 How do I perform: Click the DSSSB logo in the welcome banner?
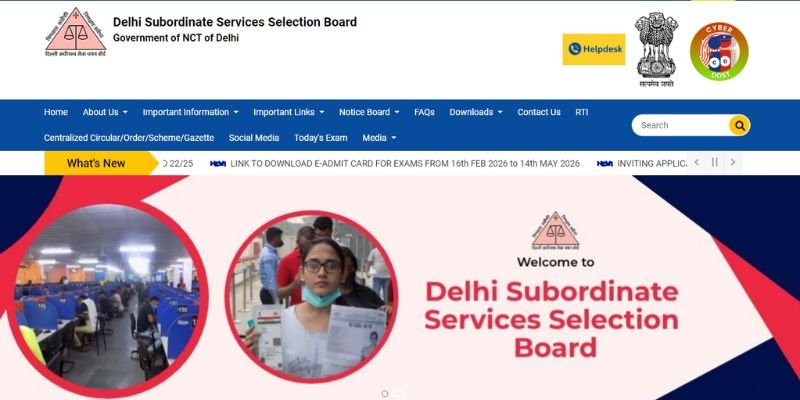coord(556,231)
